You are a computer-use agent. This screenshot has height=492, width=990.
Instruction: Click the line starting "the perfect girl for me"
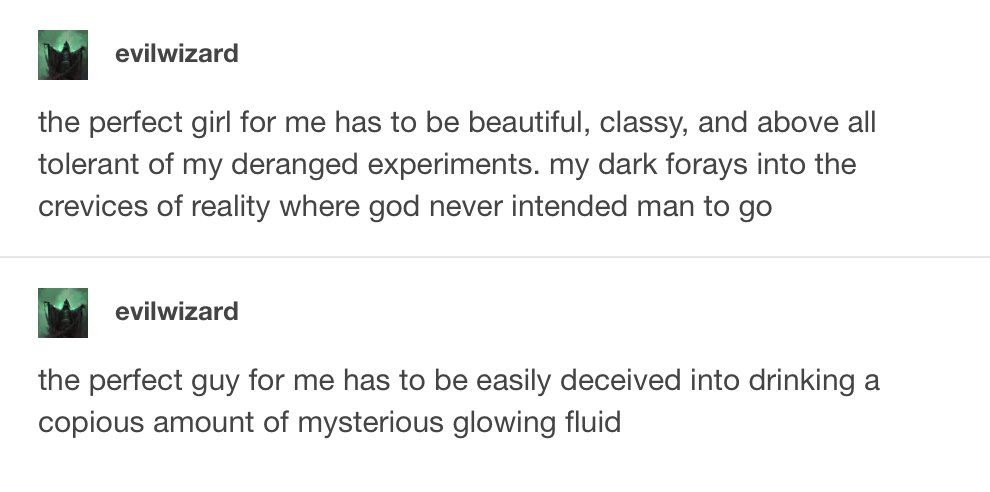[457, 123]
